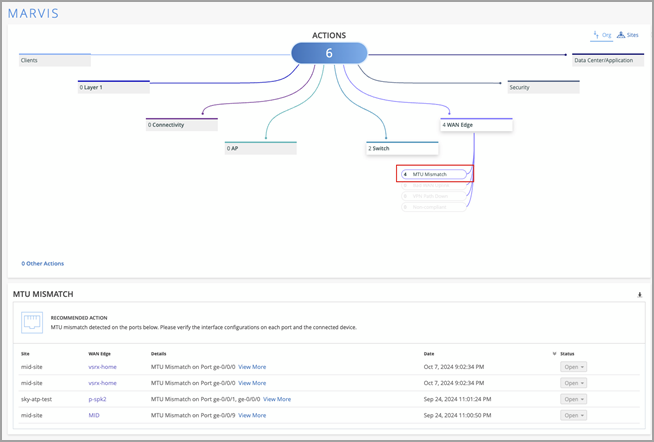This screenshot has width=654, height=442.
Task: Click the Recommended Action port icon
Action: coord(33,323)
